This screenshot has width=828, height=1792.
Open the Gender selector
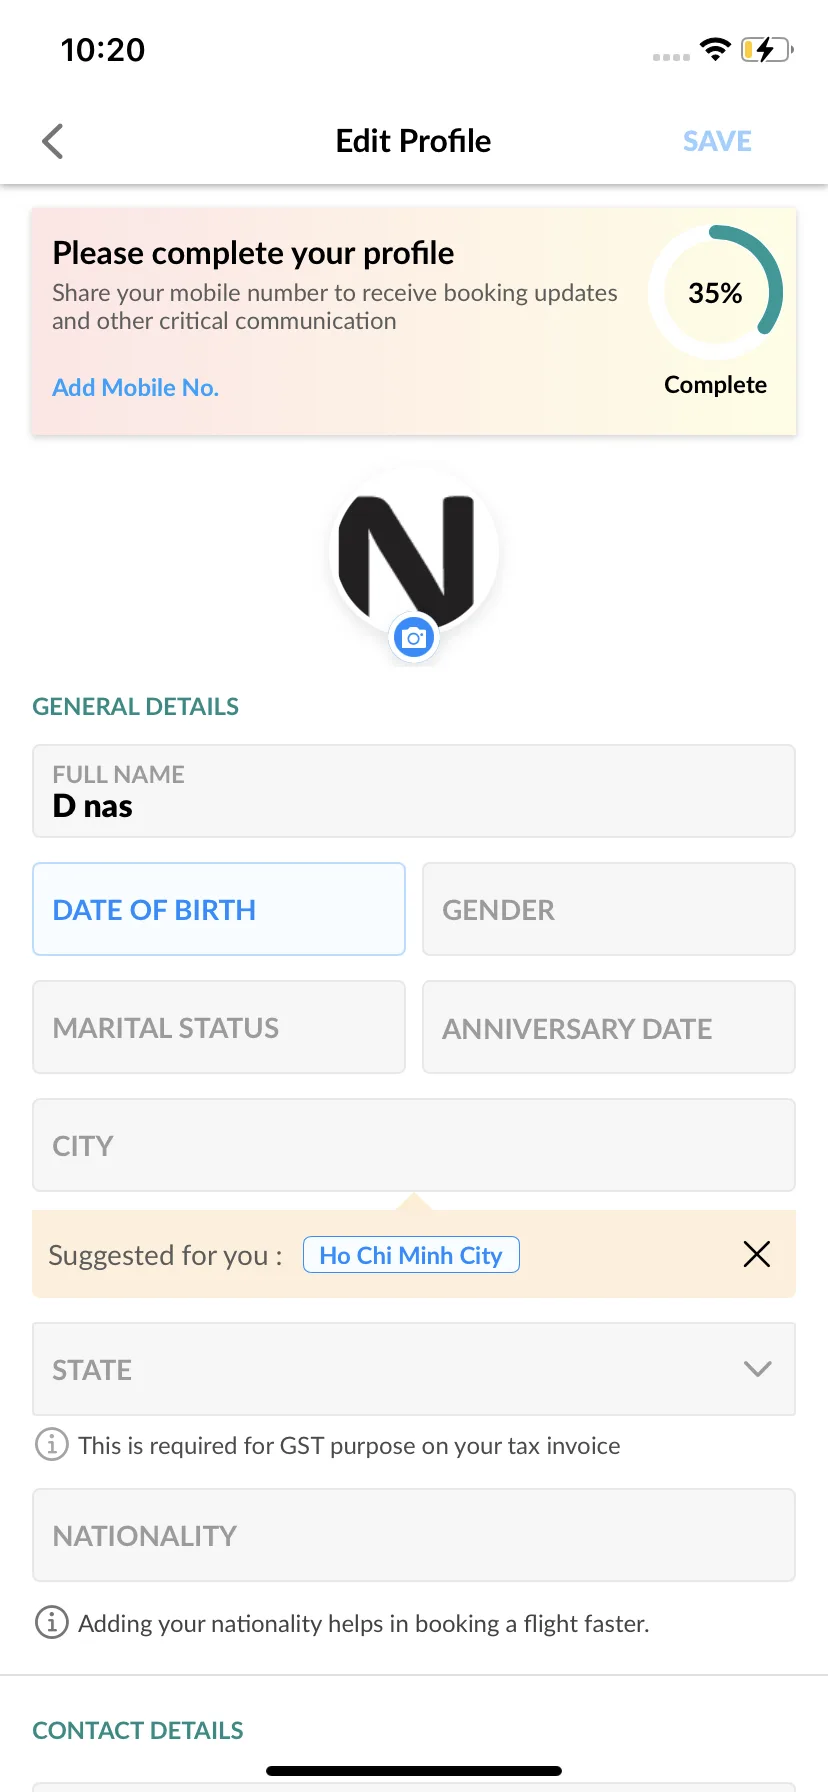click(609, 909)
